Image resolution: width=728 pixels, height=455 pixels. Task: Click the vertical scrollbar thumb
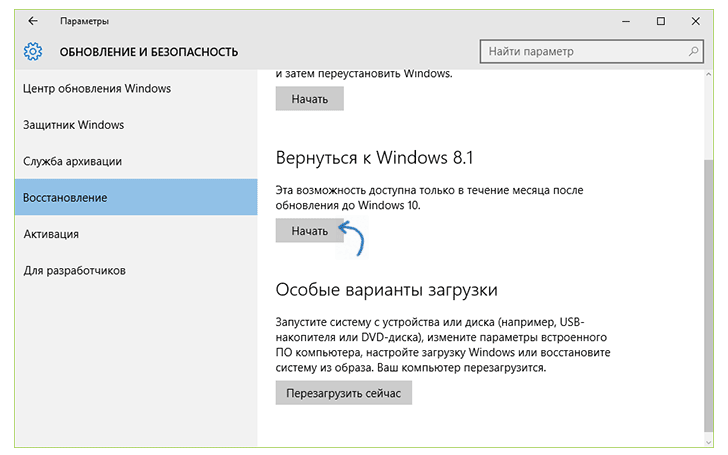tap(708, 296)
